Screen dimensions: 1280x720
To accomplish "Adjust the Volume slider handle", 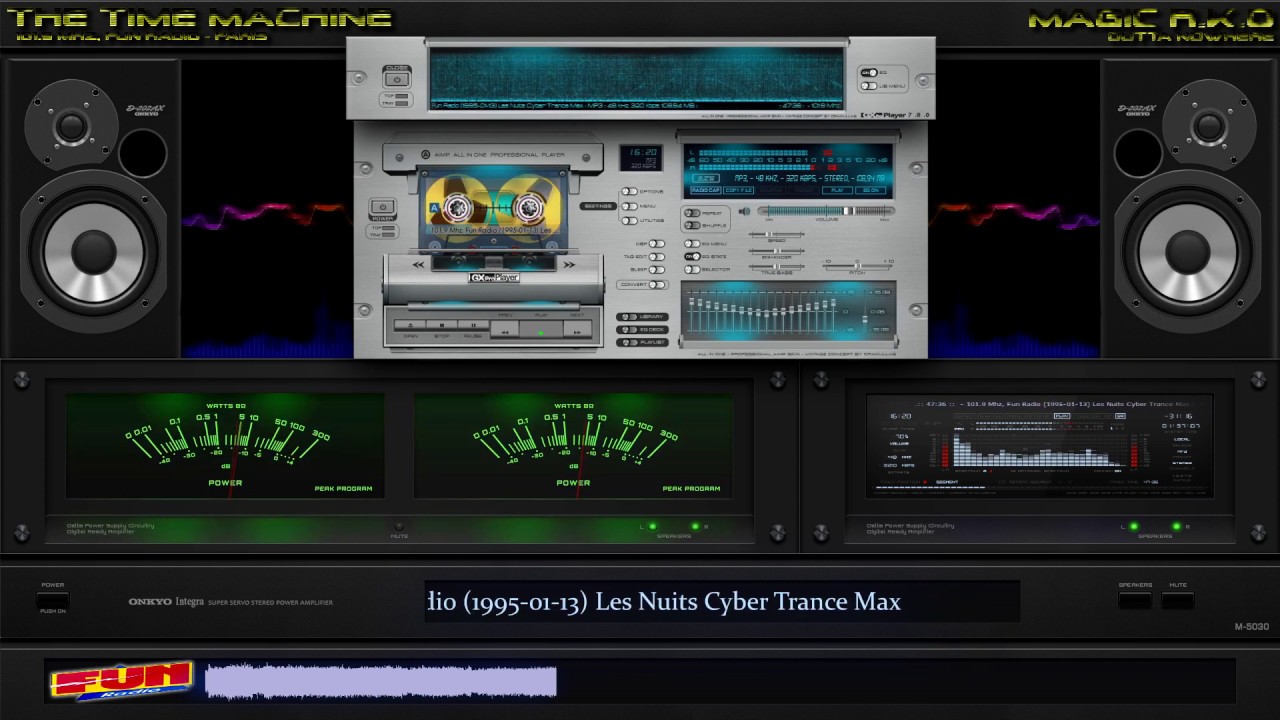I will pos(848,211).
